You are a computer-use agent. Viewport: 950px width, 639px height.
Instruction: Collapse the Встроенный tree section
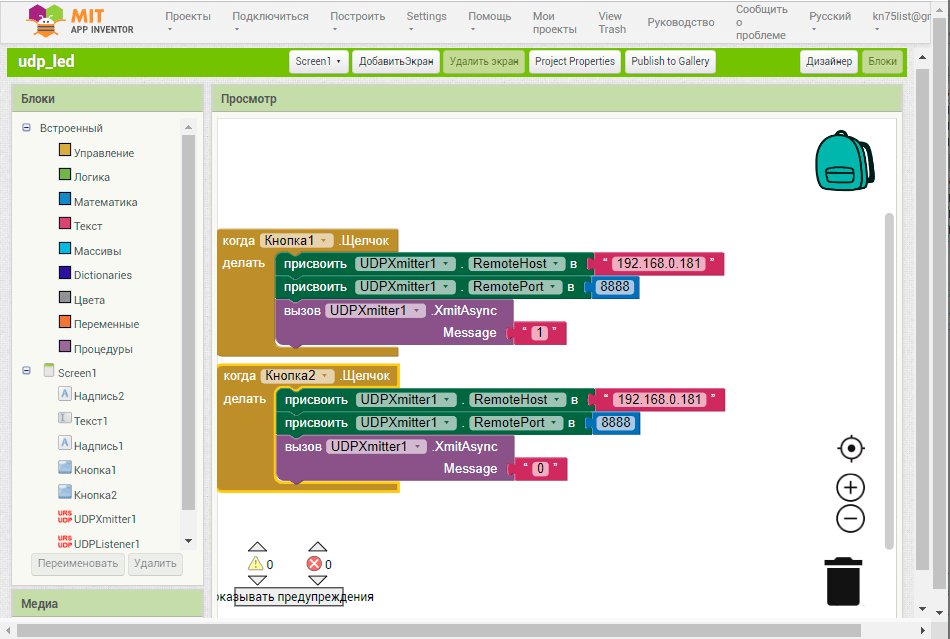[26, 128]
